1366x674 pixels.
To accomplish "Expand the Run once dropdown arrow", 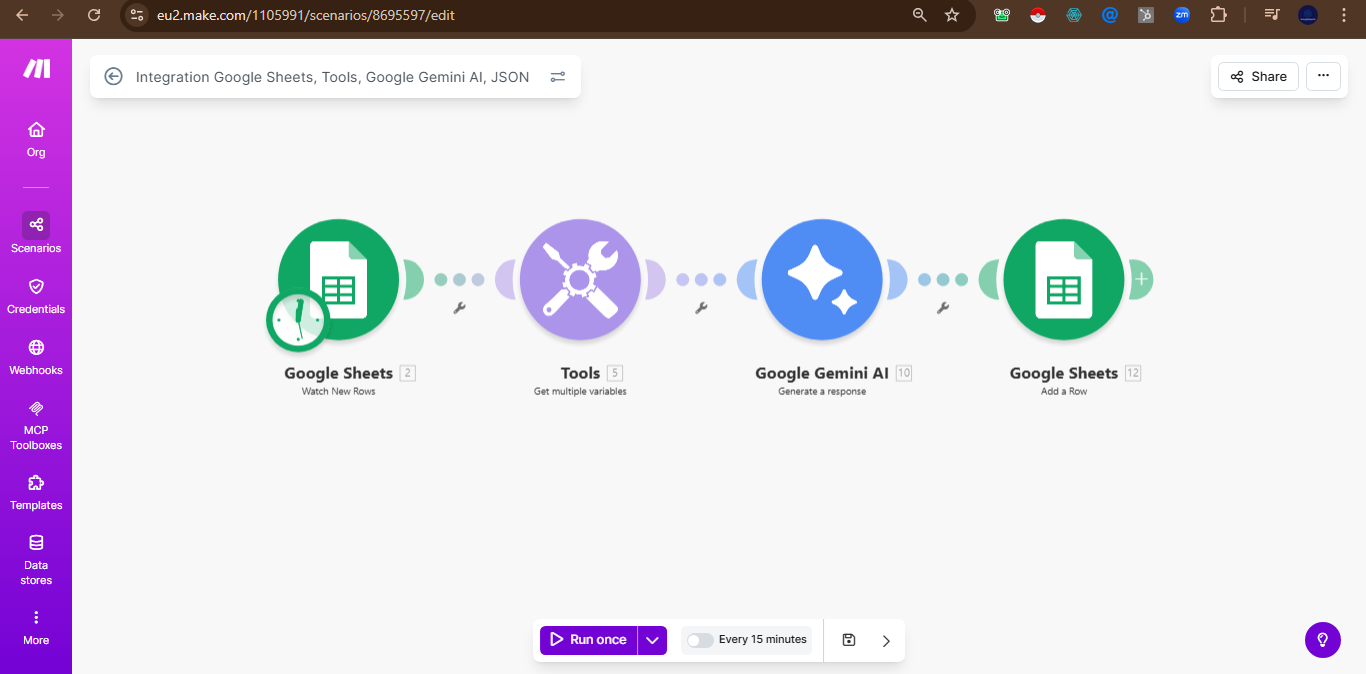I will (x=652, y=640).
